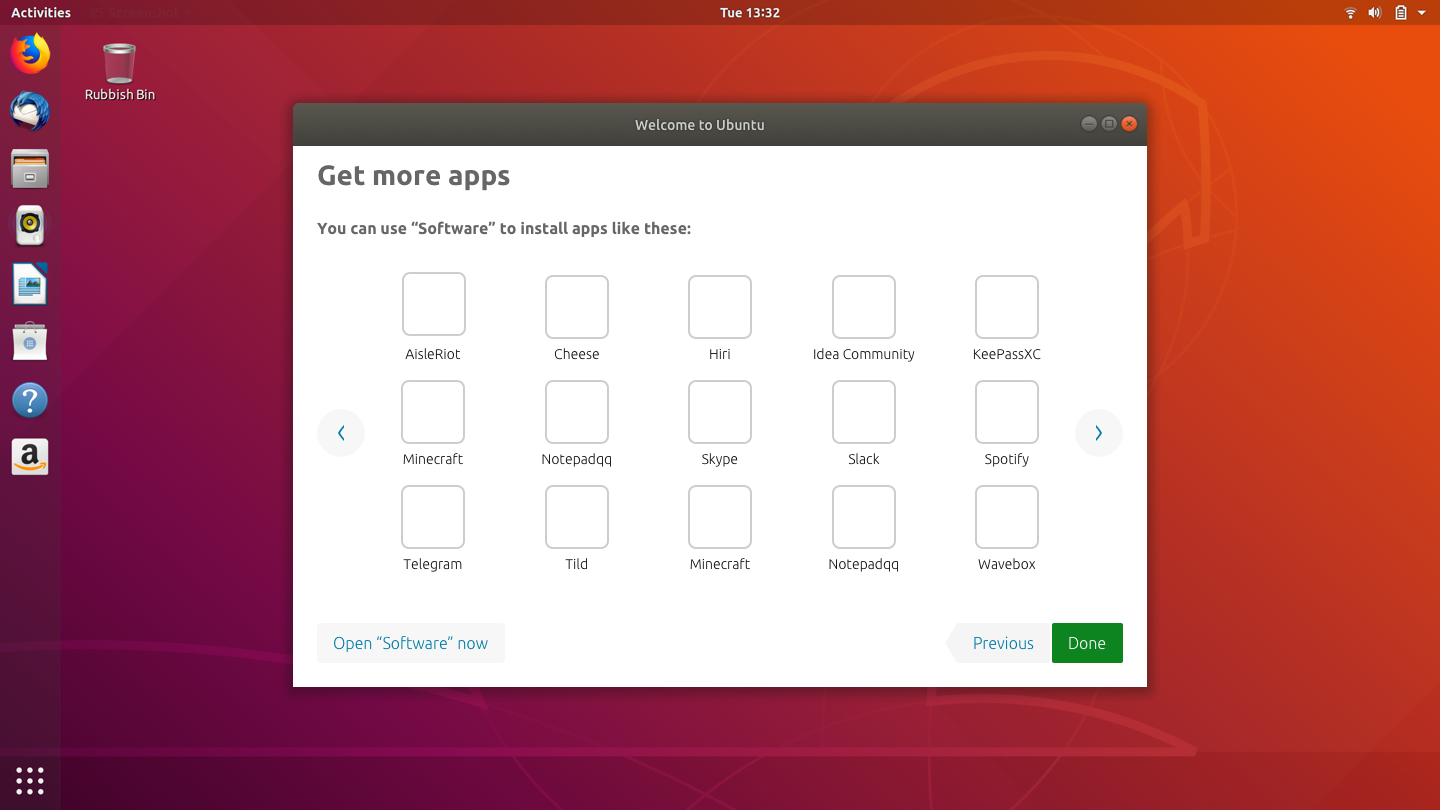The image size is (1440, 810).
Task: Select the Spotify app tile
Action: (x=1006, y=412)
